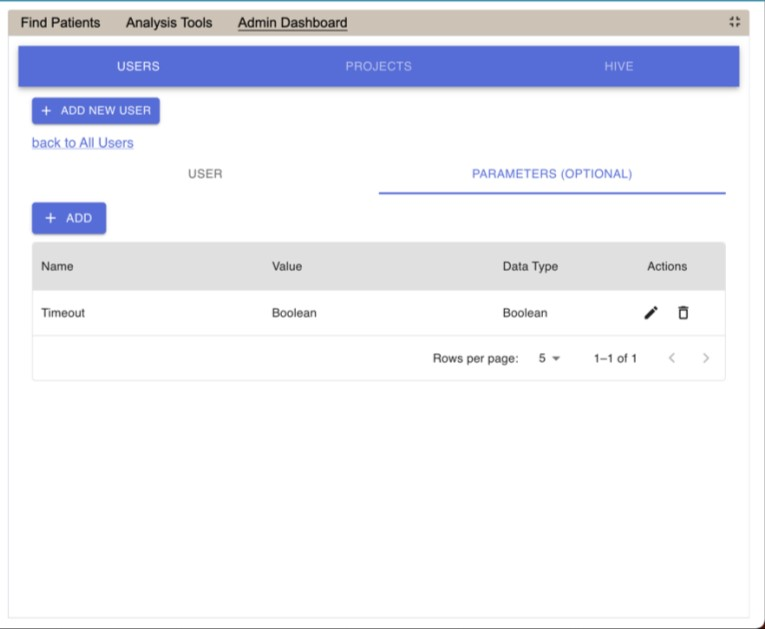Open the Rows per page dropdown
This screenshot has width=765, height=629.
point(549,358)
